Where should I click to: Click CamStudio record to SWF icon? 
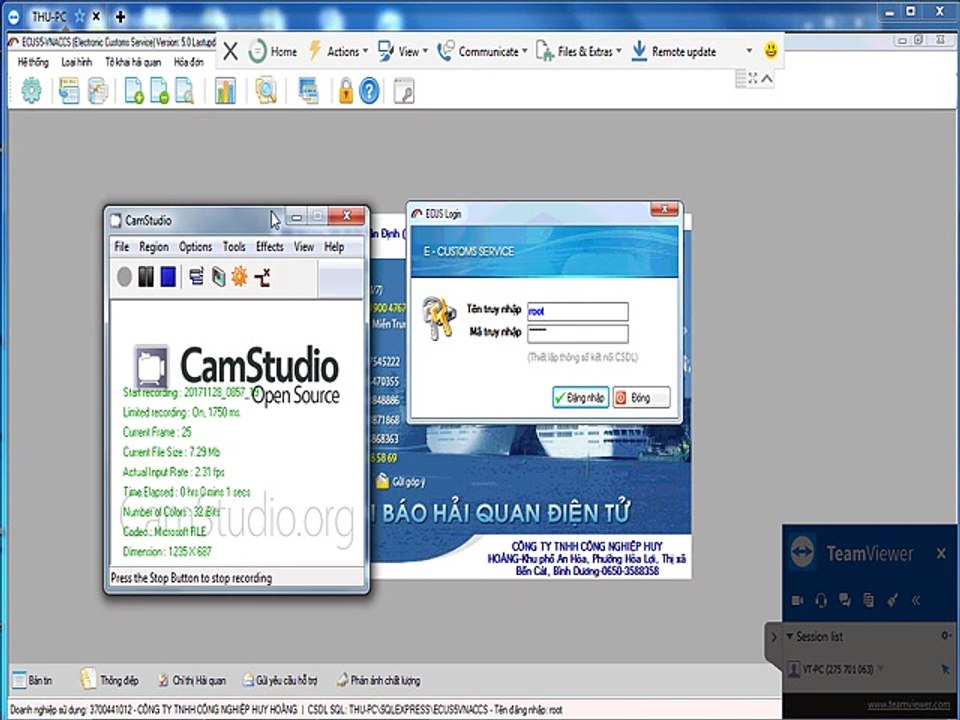pos(218,277)
